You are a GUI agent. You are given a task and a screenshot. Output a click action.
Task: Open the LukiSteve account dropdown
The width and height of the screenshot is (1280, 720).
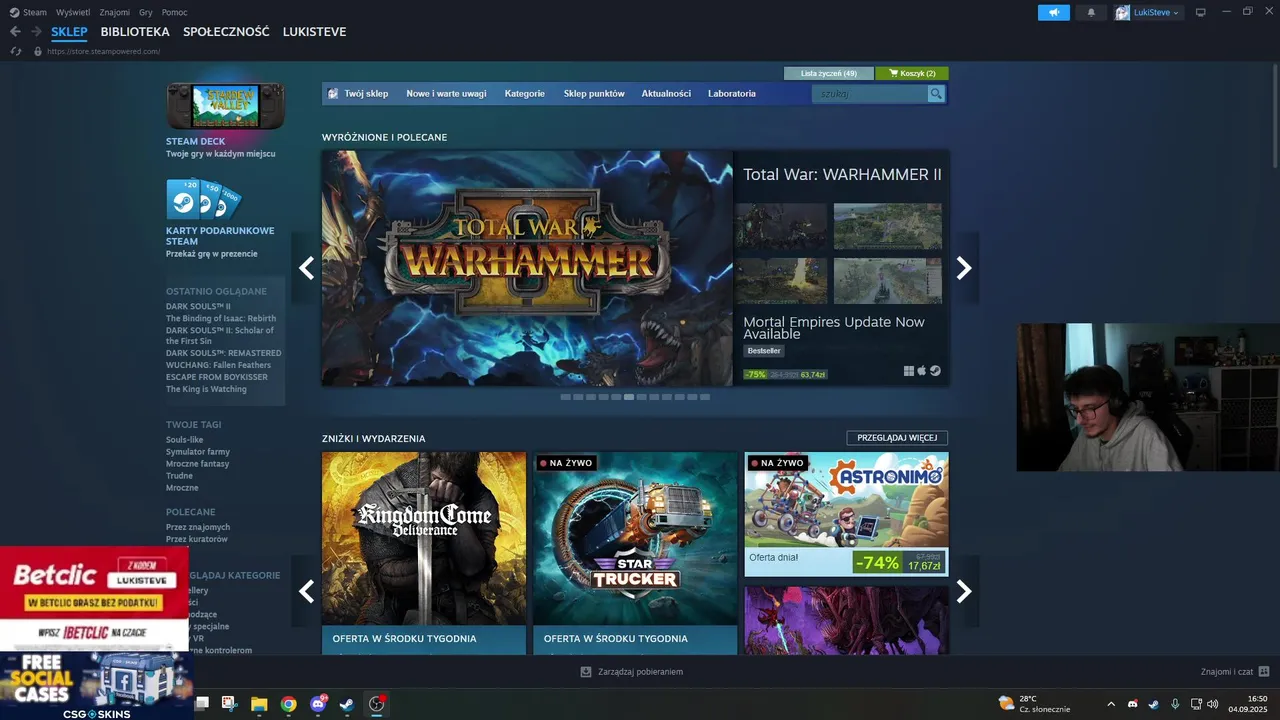tap(1149, 12)
